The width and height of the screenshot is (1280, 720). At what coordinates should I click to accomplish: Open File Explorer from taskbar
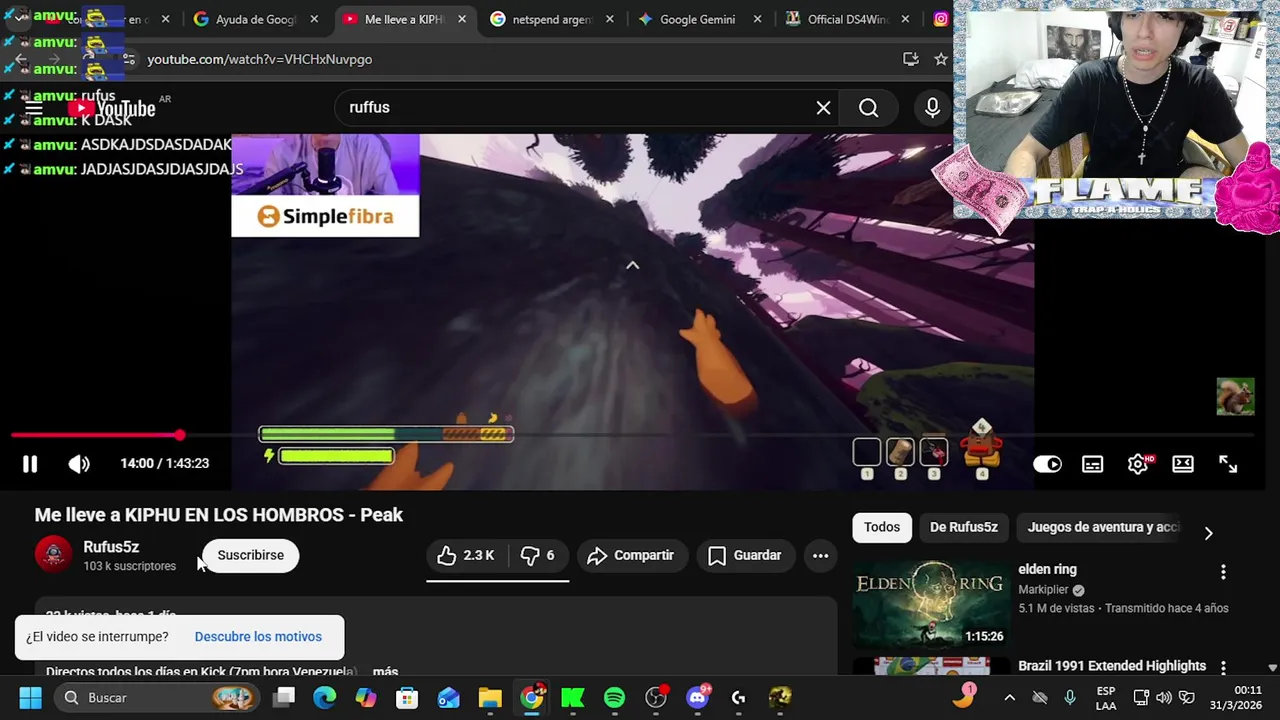(x=490, y=697)
